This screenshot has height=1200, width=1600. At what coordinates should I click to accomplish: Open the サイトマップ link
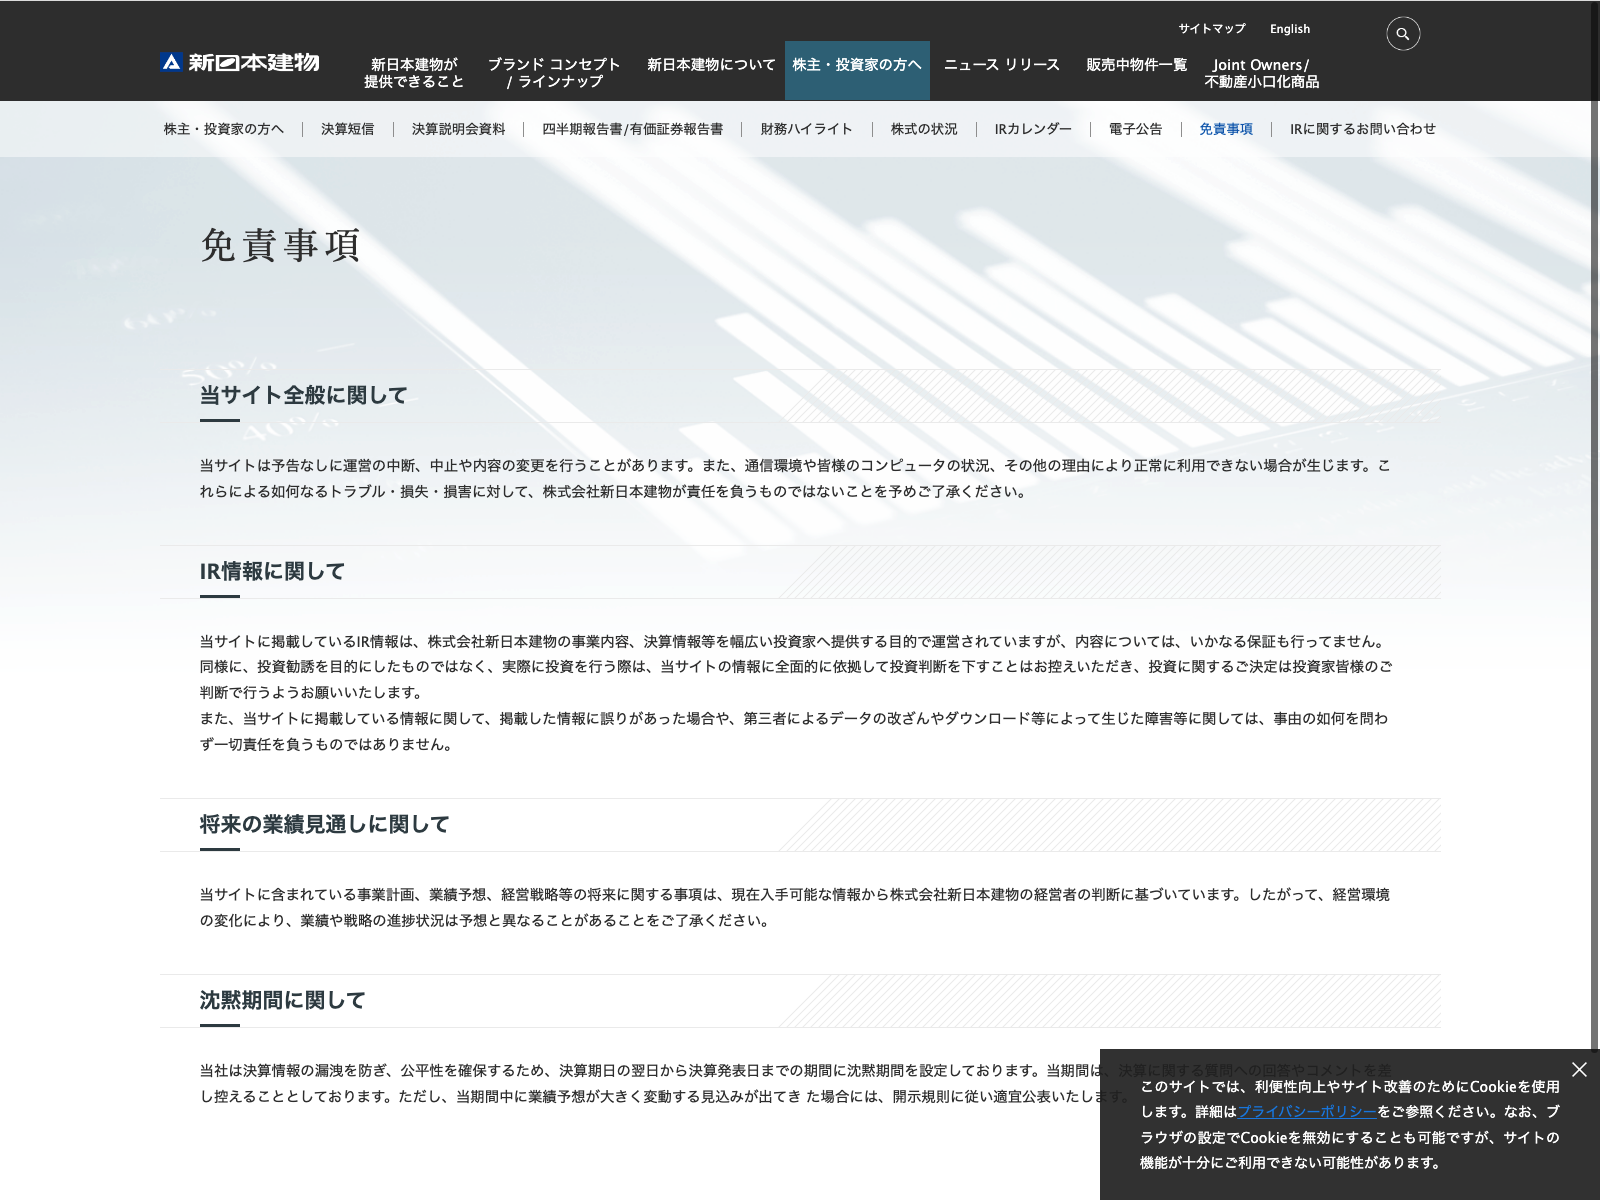click(1211, 29)
